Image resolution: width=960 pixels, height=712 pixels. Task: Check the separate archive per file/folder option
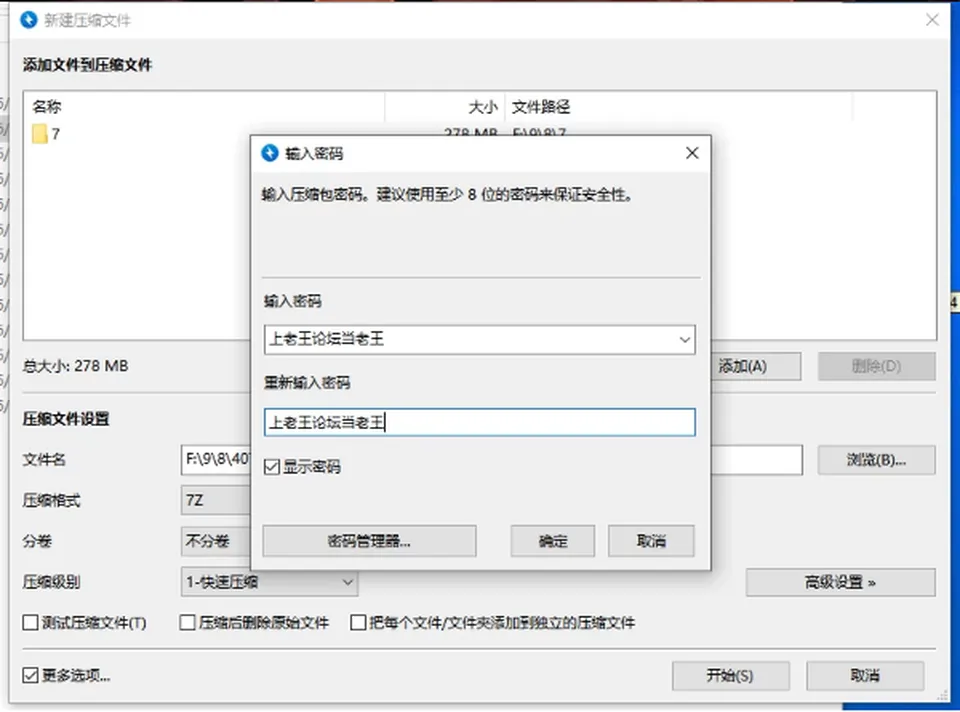coord(358,623)
